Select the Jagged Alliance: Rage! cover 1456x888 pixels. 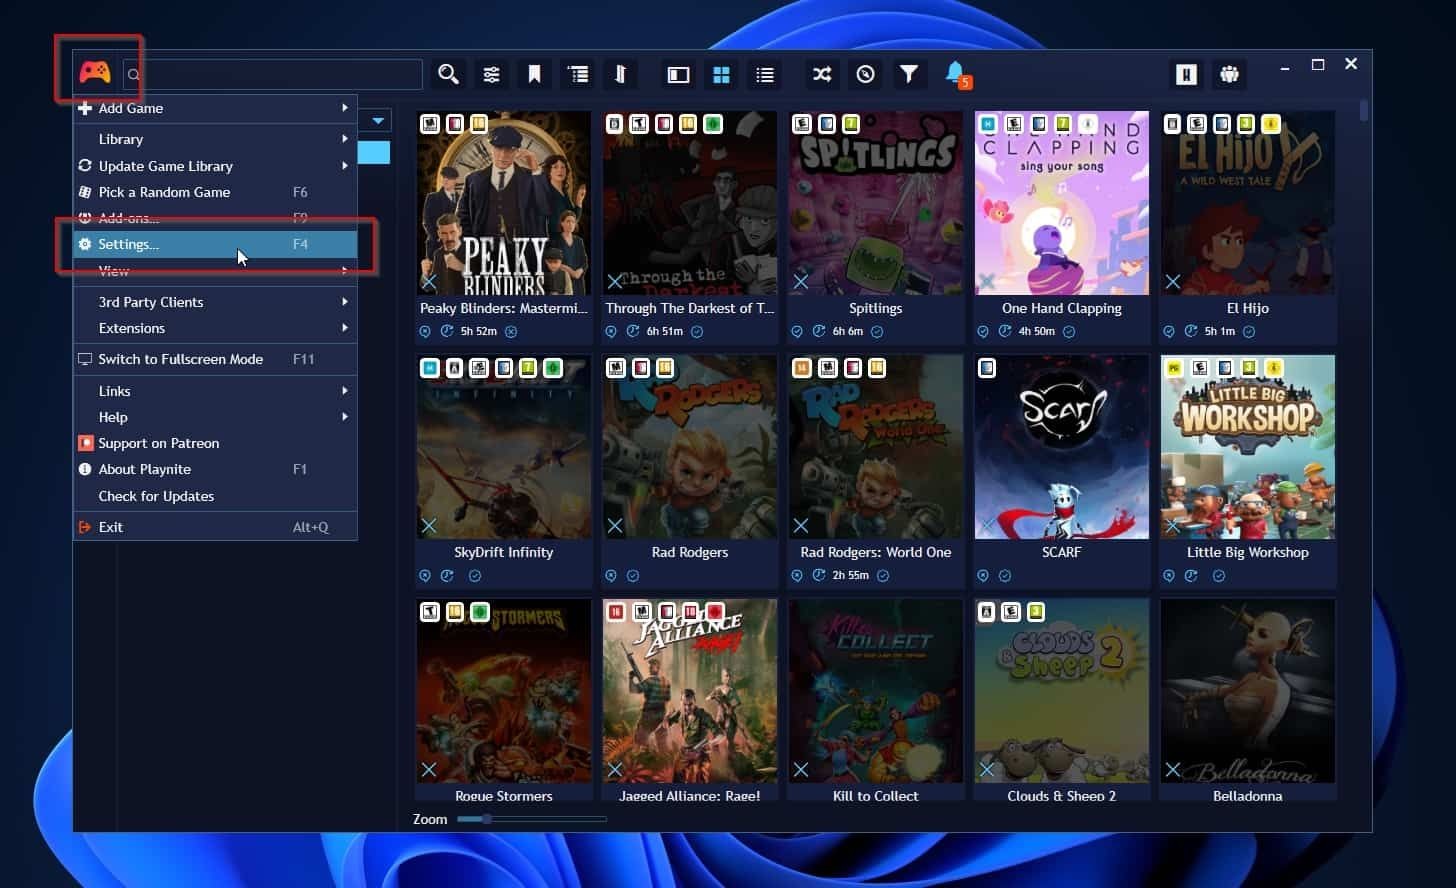point(690,691)
